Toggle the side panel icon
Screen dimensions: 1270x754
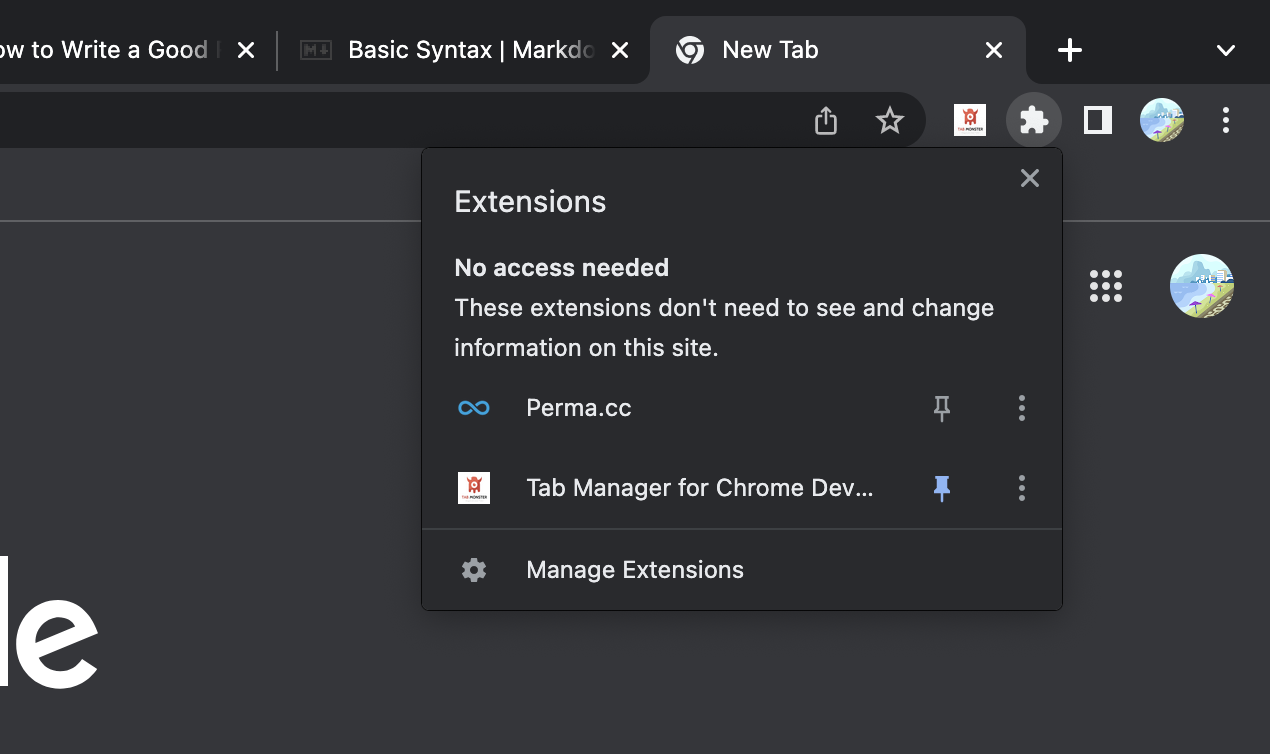(1098, 121)
